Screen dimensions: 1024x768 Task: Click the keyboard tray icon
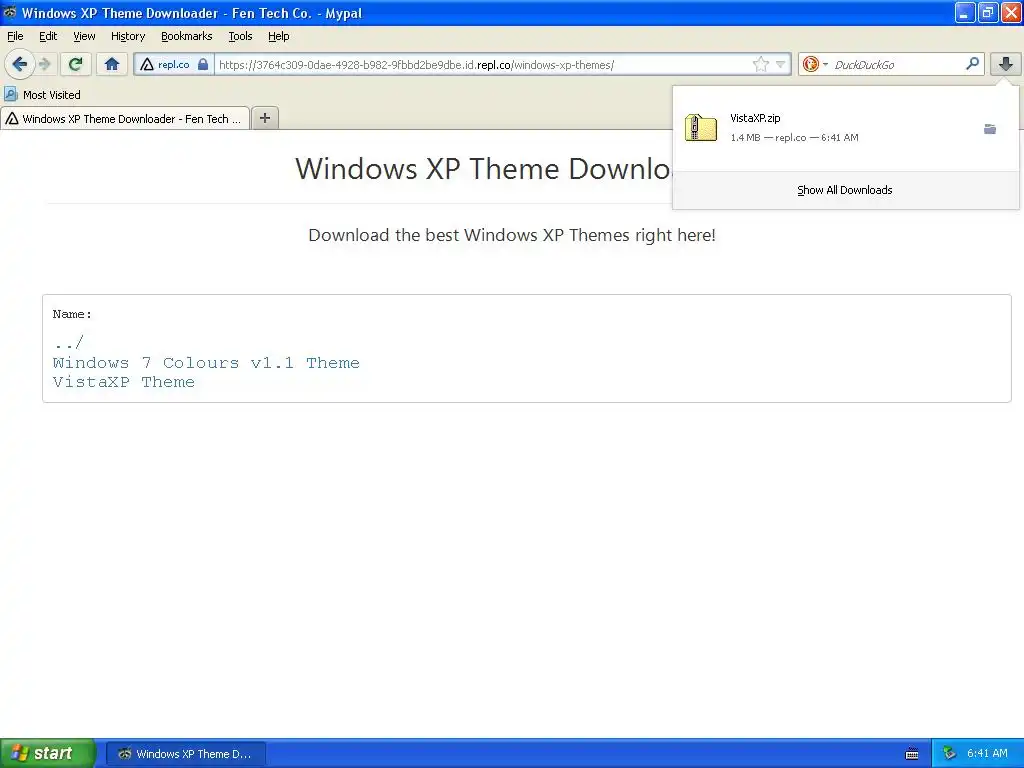click(x=912, y=754)
